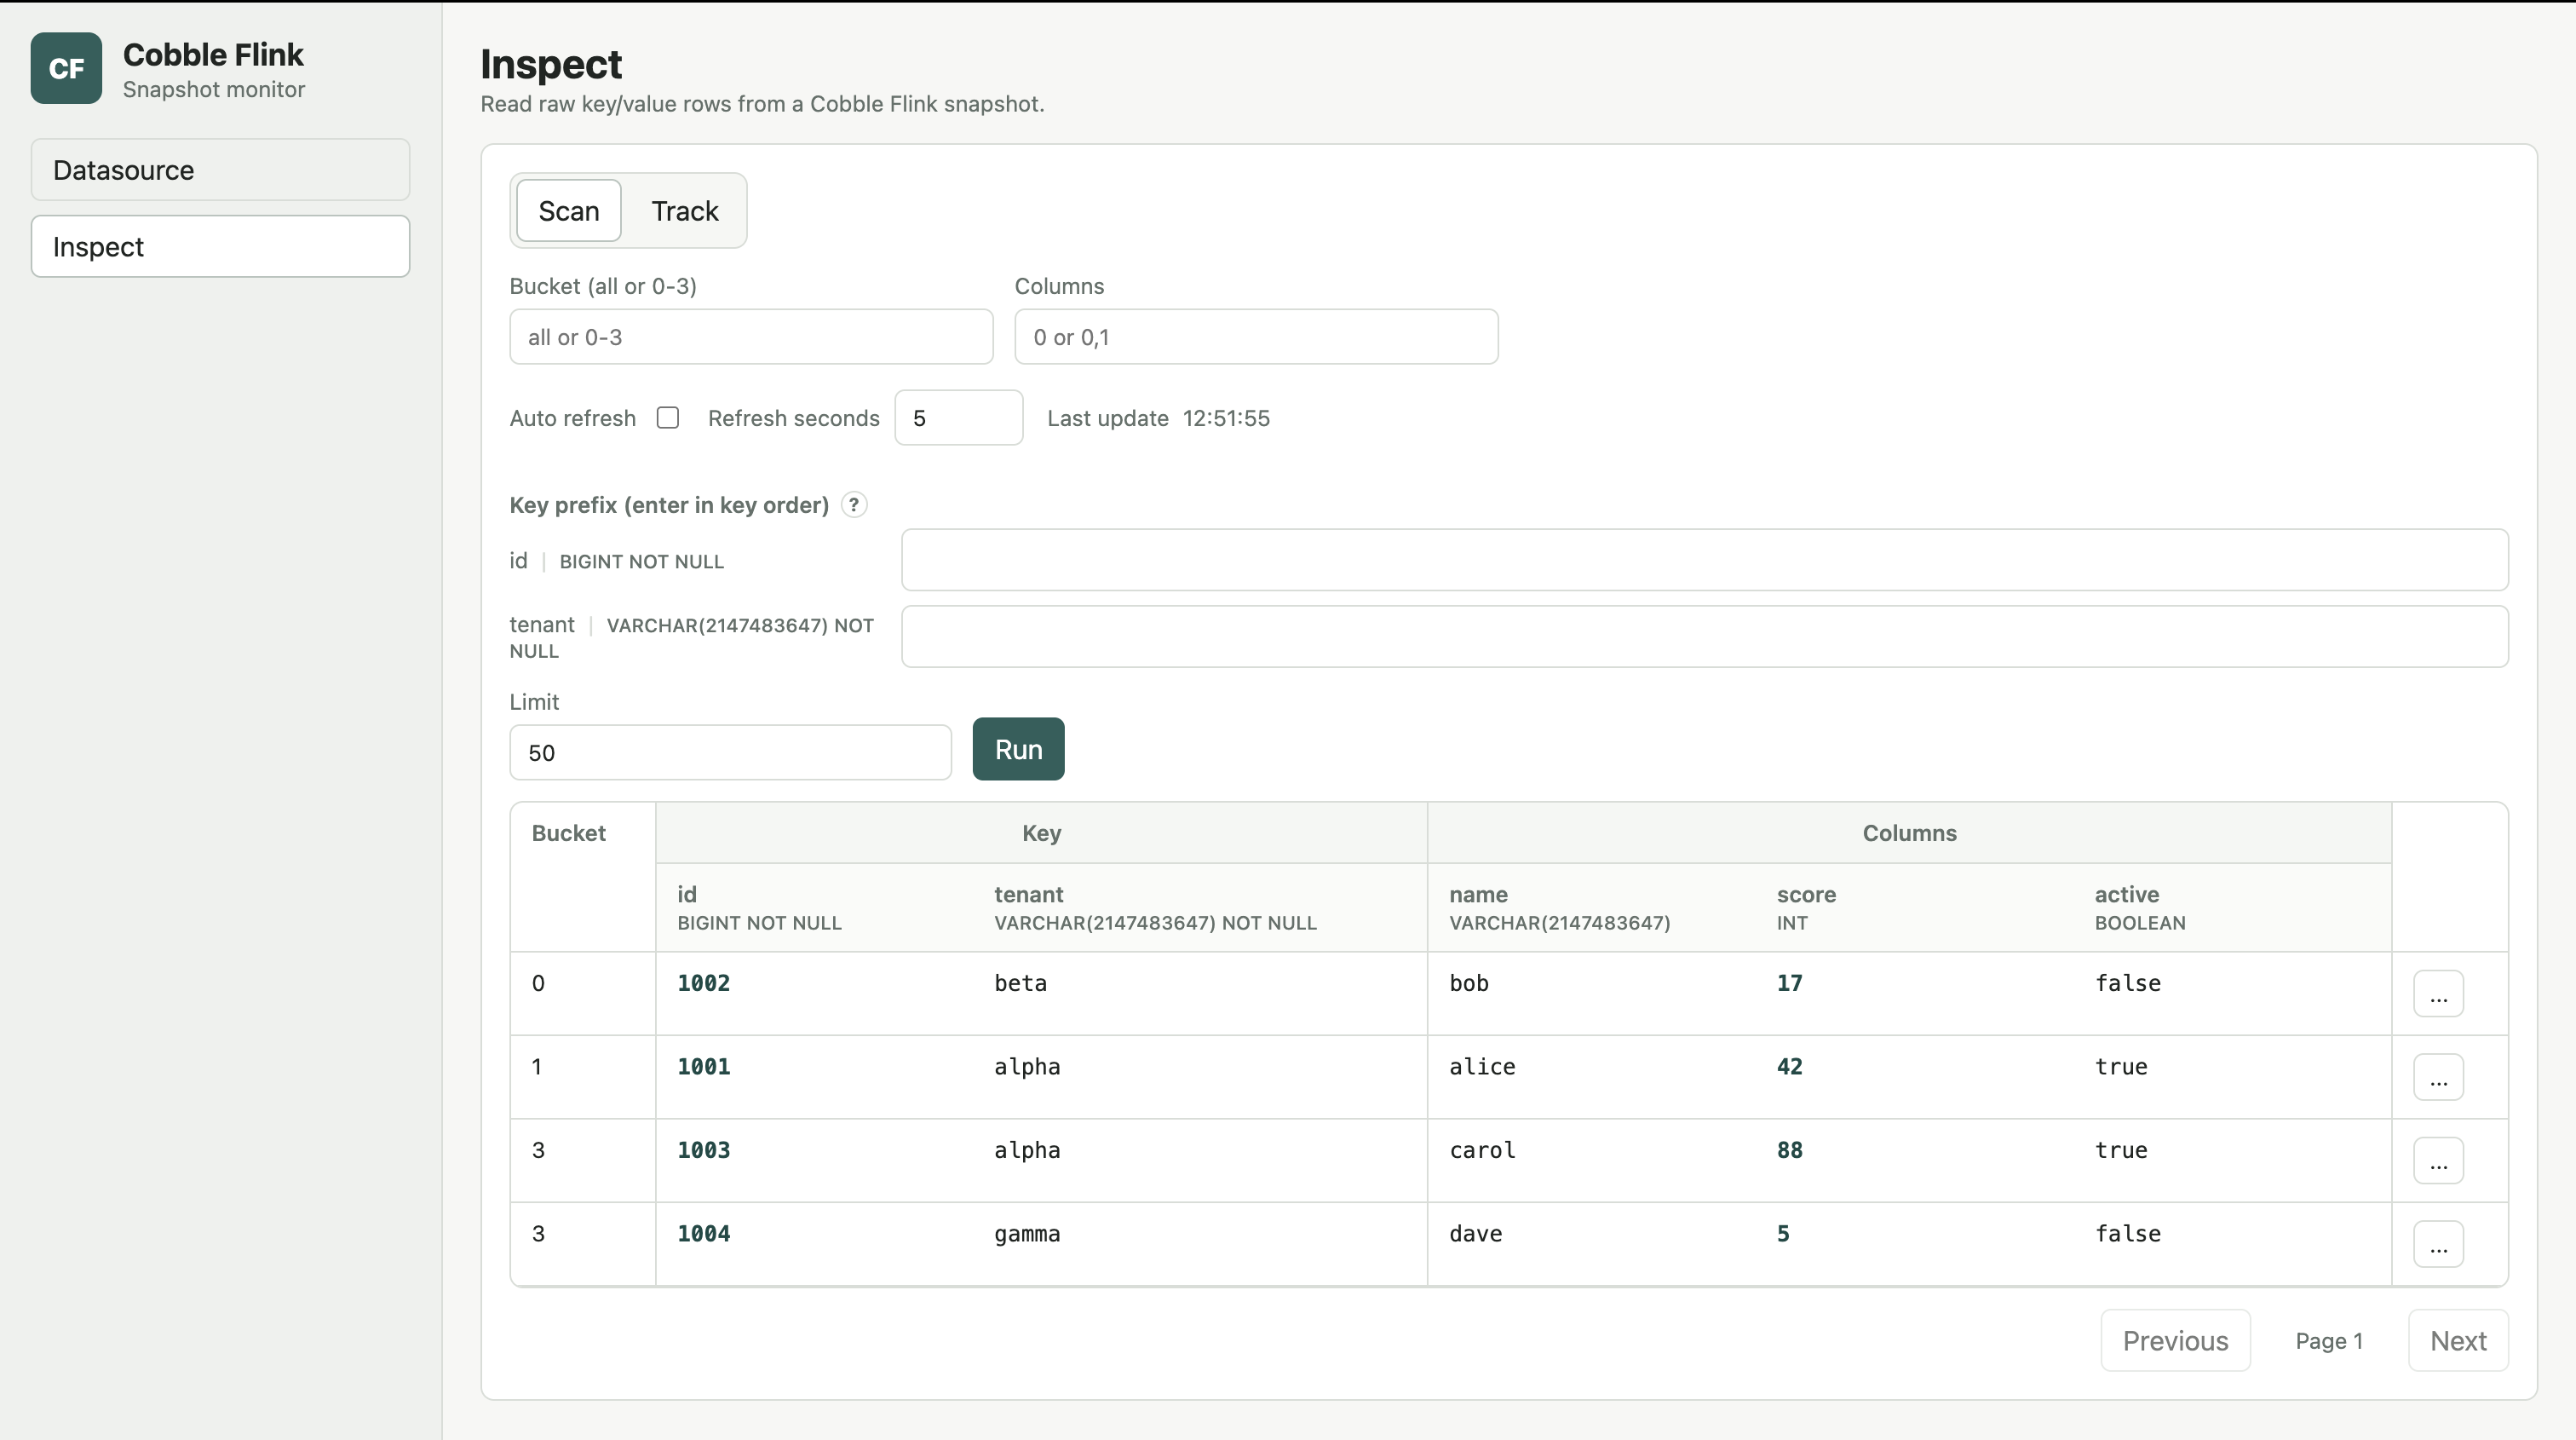Select the Scan tab
The width and height of the screenshot is (2576, 1440).
(x=568, y=211)
